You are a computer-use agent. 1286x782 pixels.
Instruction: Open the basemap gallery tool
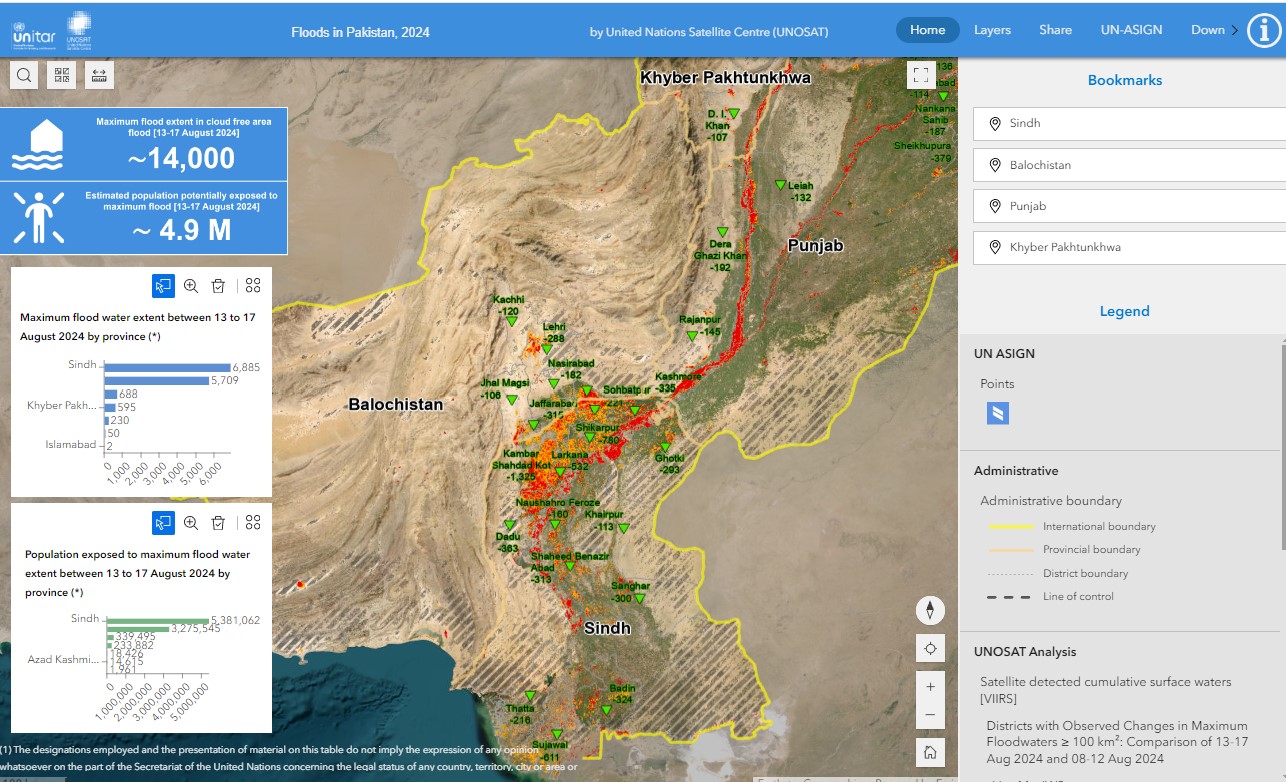(x=61, y=74)
